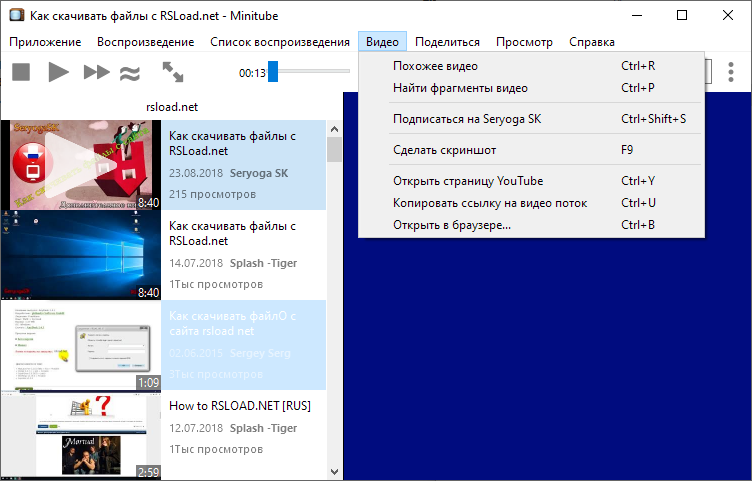
Task: Click date 02.06.2015 in the list
Action: (196, 353)
